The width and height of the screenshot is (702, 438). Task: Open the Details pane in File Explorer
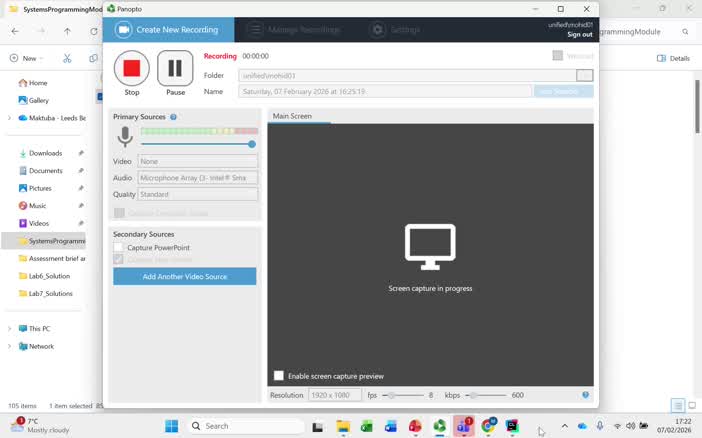[x=673, y=58]
